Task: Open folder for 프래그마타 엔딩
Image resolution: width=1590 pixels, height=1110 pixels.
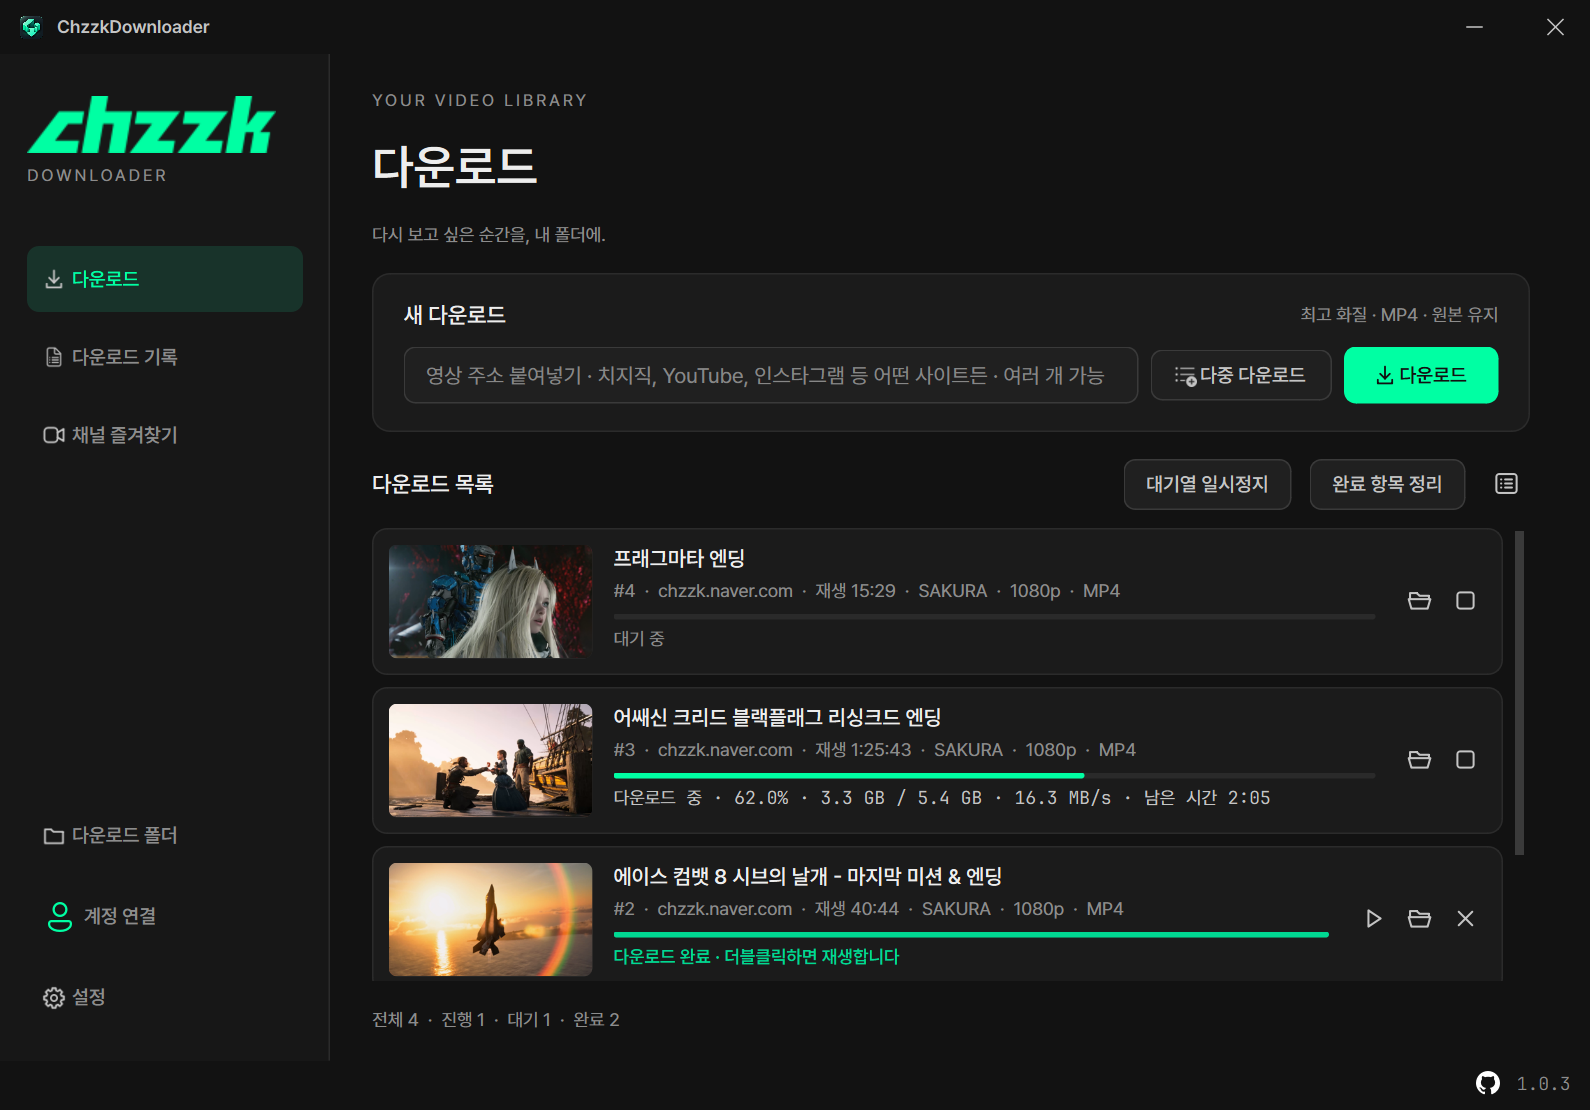Action: point(1419,601)
